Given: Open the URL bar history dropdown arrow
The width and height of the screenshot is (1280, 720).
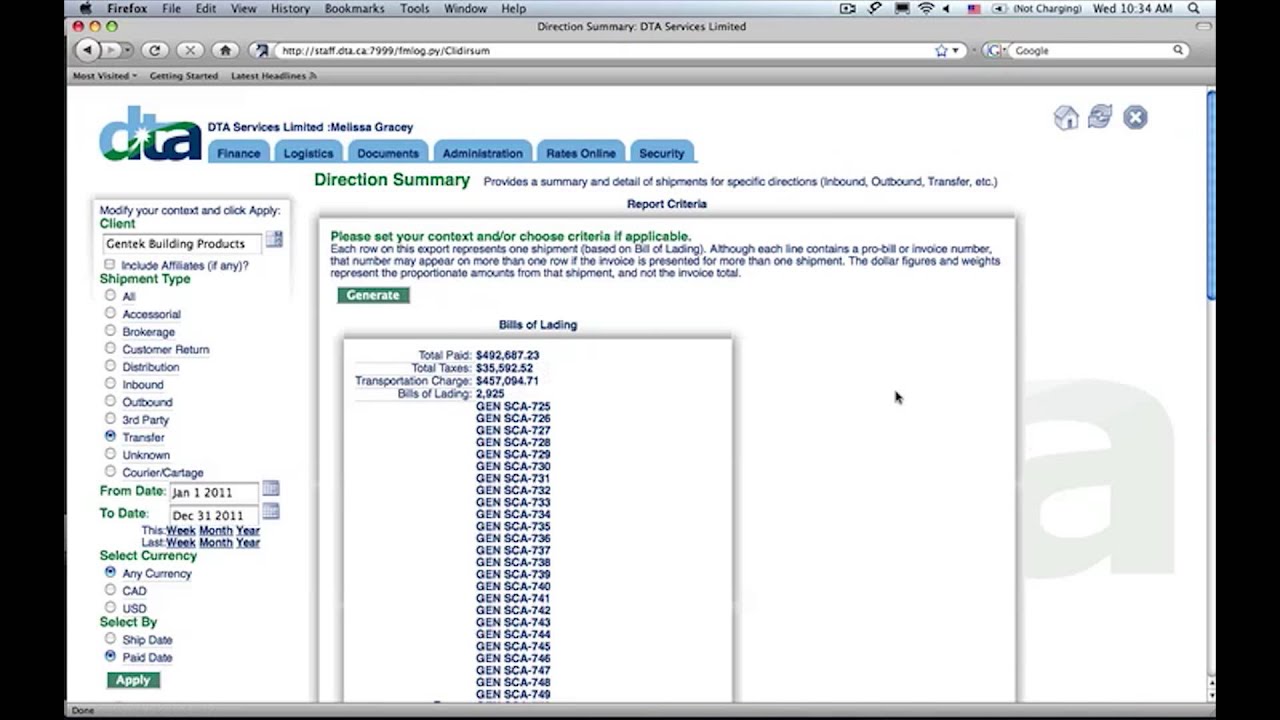Looking at the screenshot, I should click(955, 50).
